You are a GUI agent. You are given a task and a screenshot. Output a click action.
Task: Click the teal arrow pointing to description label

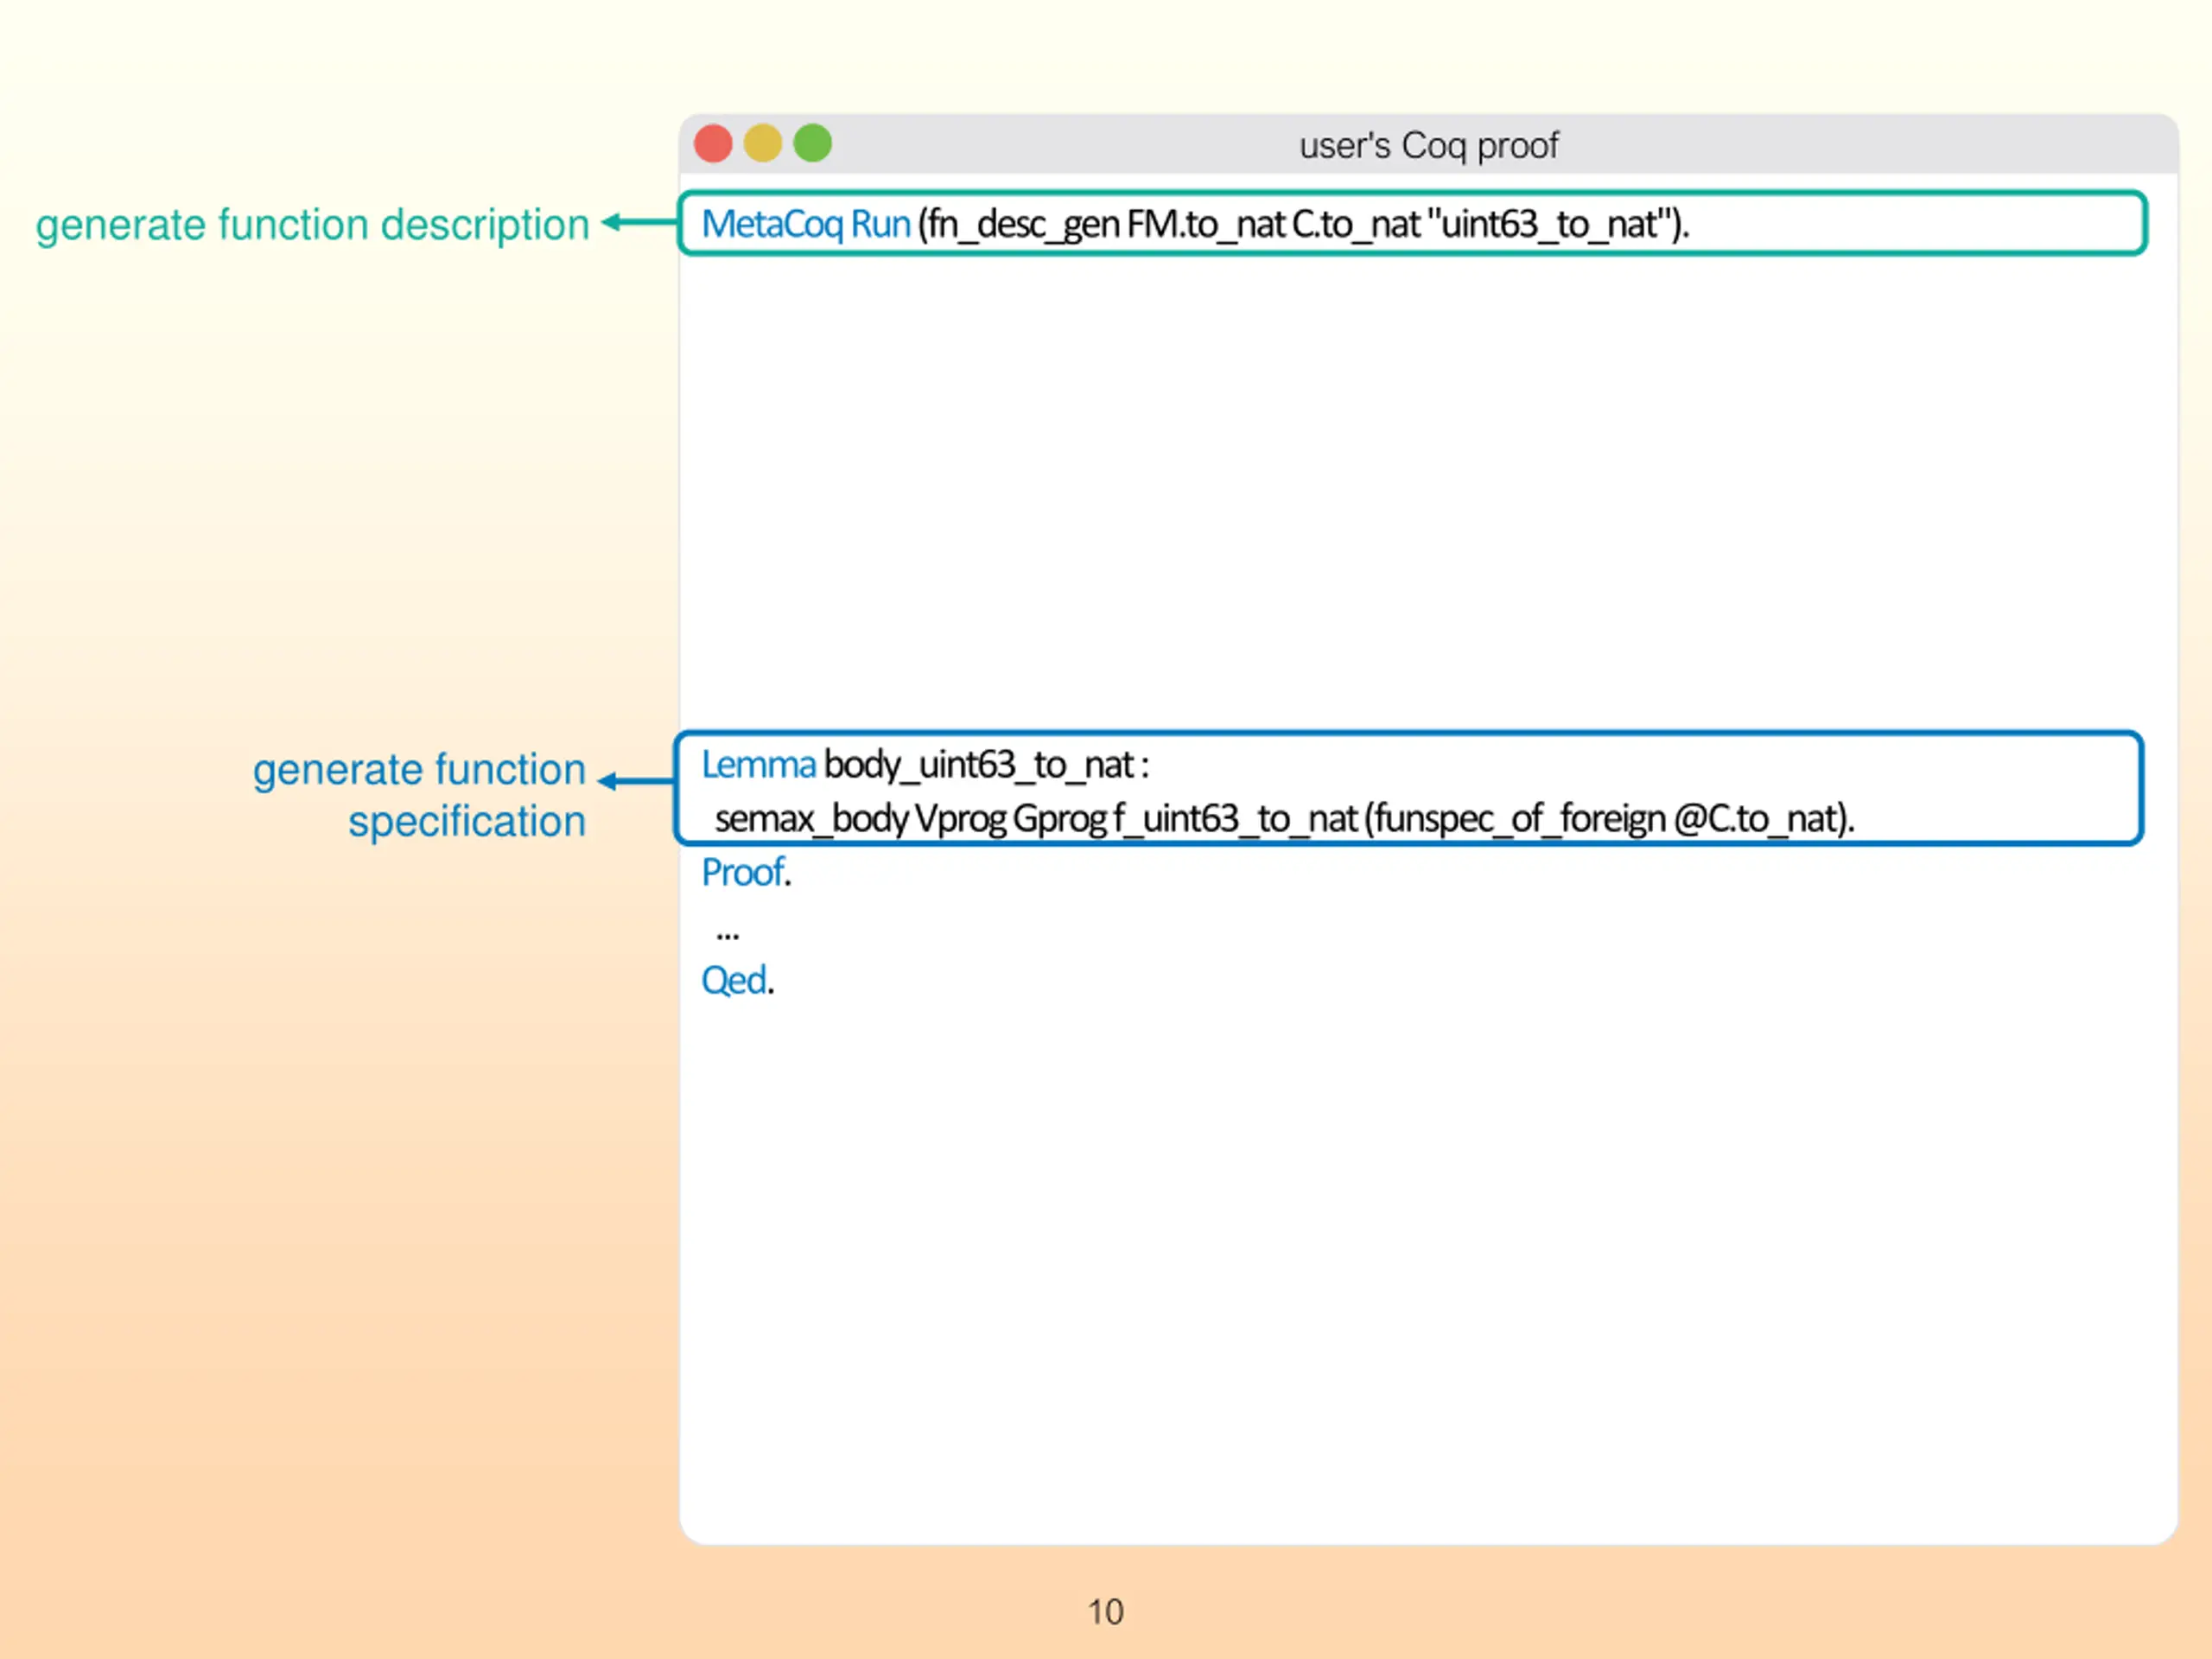(640, 222)
